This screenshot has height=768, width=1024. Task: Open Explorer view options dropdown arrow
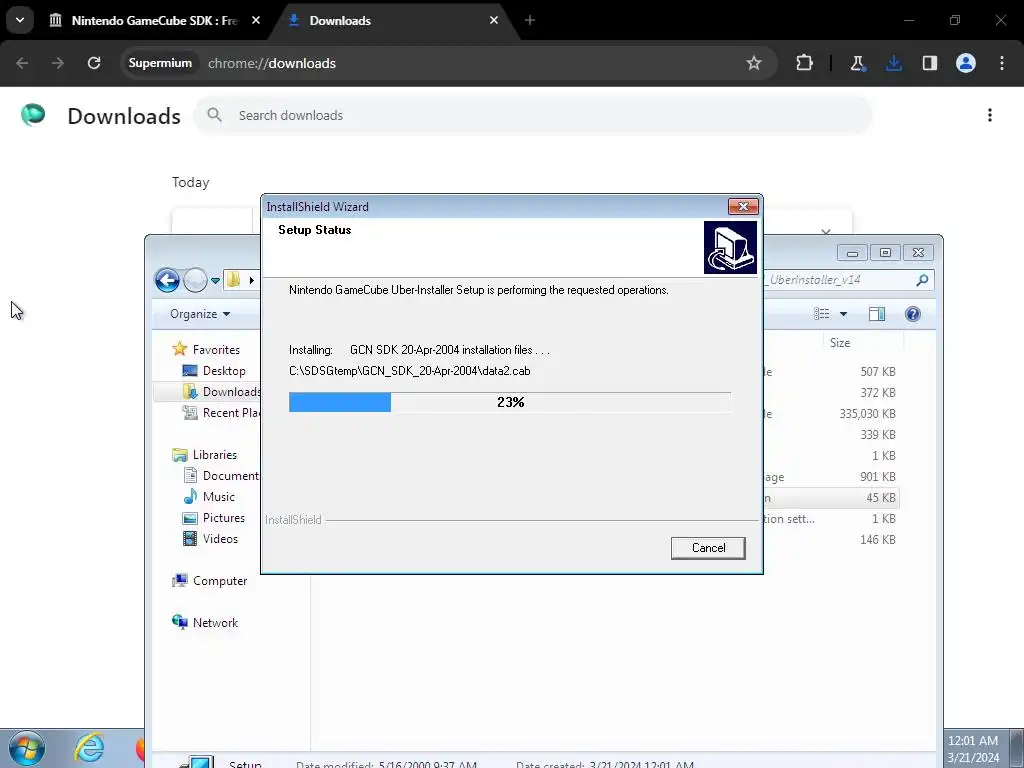click(843, 314)
